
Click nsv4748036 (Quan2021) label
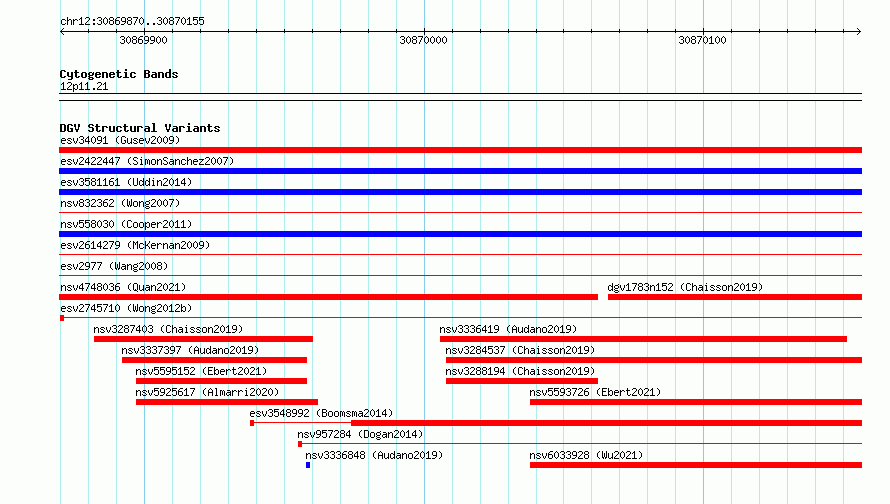[123, 287]
